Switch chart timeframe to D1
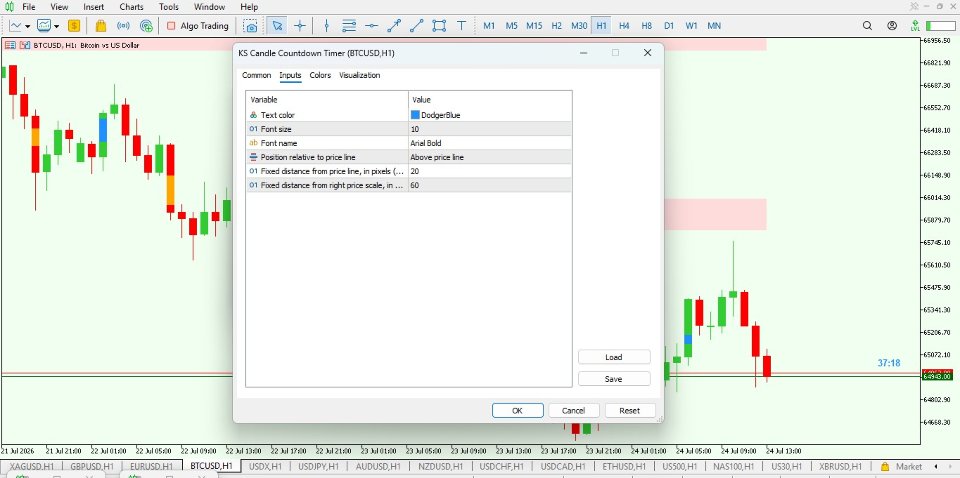960x478 pixels. 669,26
